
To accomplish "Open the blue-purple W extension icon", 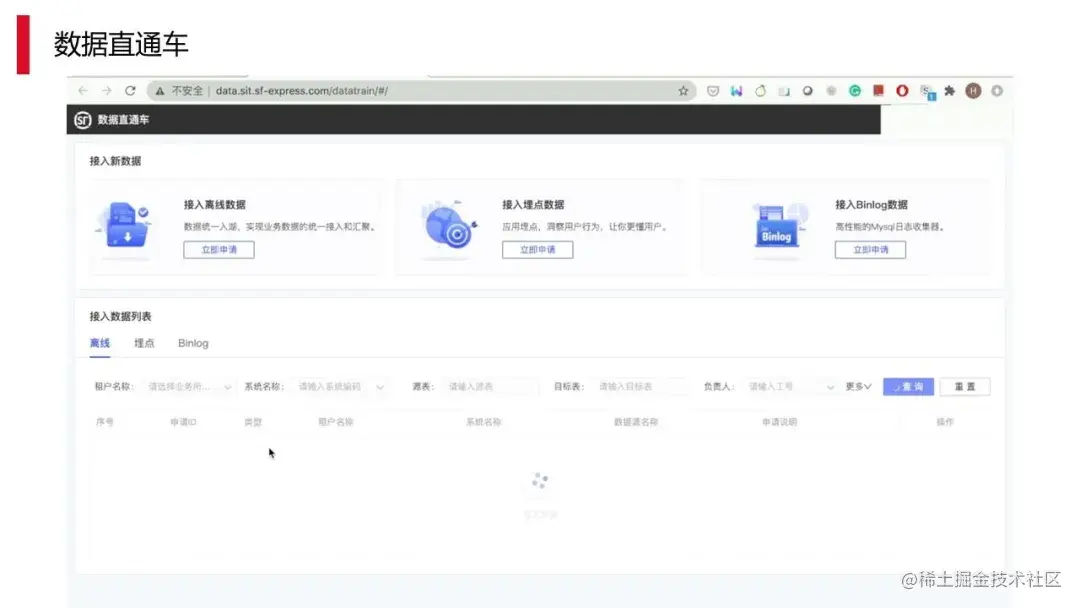I will (736, 91).
